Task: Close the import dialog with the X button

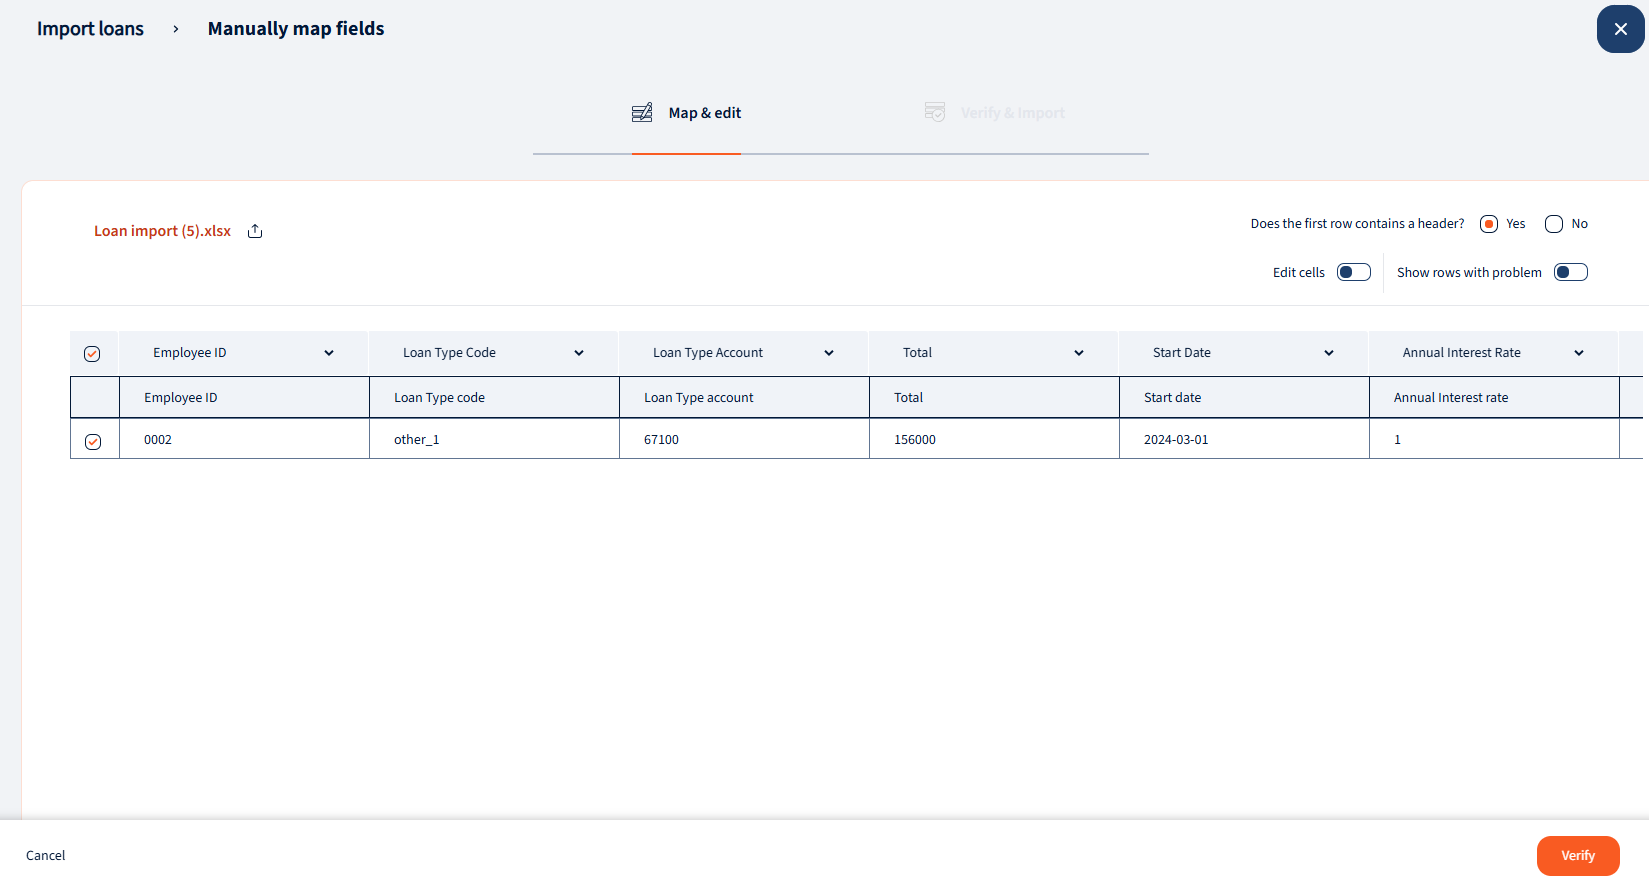Action: click(1620, 29)
